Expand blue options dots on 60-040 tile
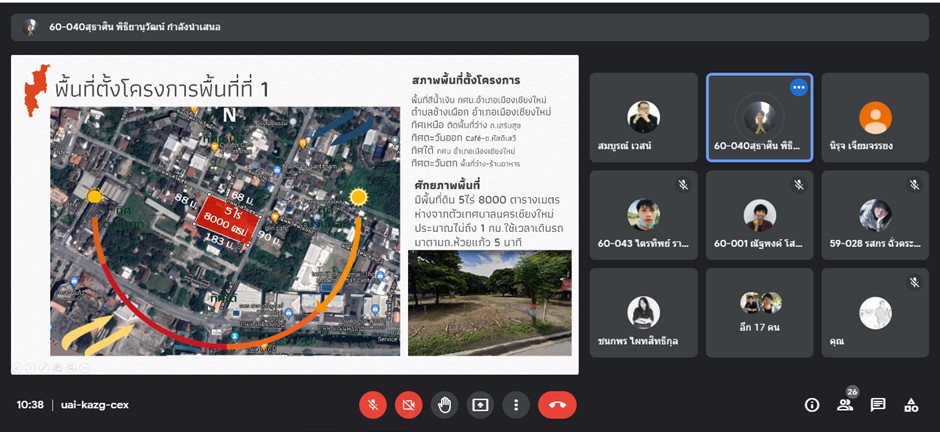This screenshot has height=432, width=940. coord(798,88)
